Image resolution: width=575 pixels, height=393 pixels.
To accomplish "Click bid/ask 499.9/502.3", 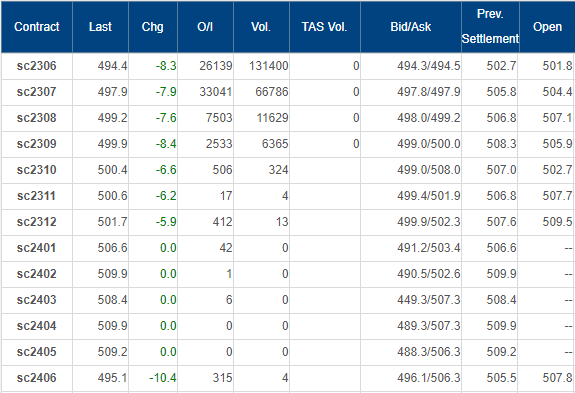I will 429,222.
